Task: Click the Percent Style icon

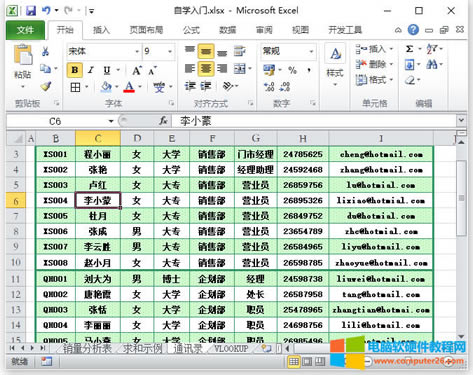Action: (x=292, y=70)
